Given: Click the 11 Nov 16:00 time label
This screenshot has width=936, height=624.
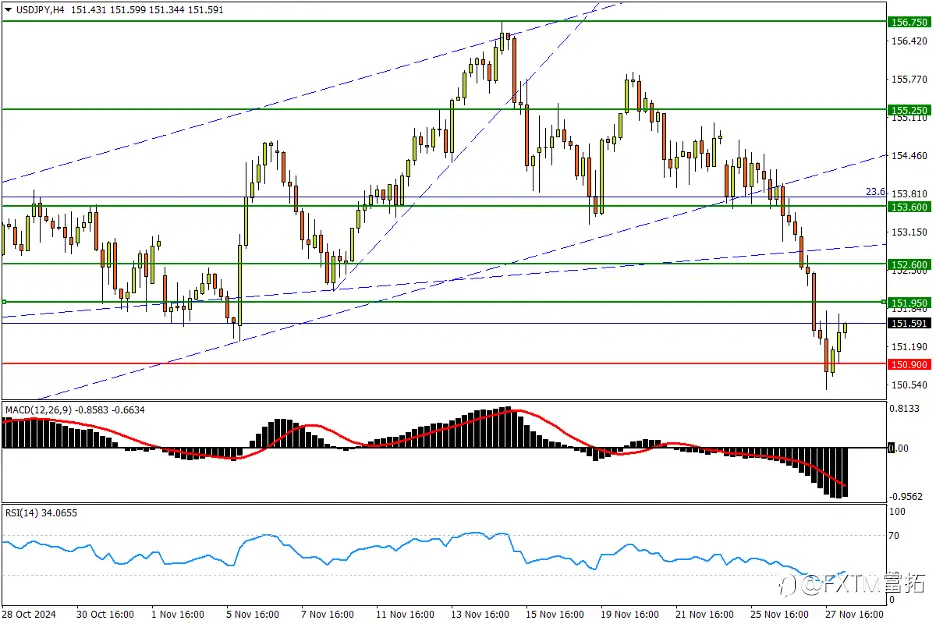Looking at the screenshot, I should pyautogui.click(x=405, y=614).
